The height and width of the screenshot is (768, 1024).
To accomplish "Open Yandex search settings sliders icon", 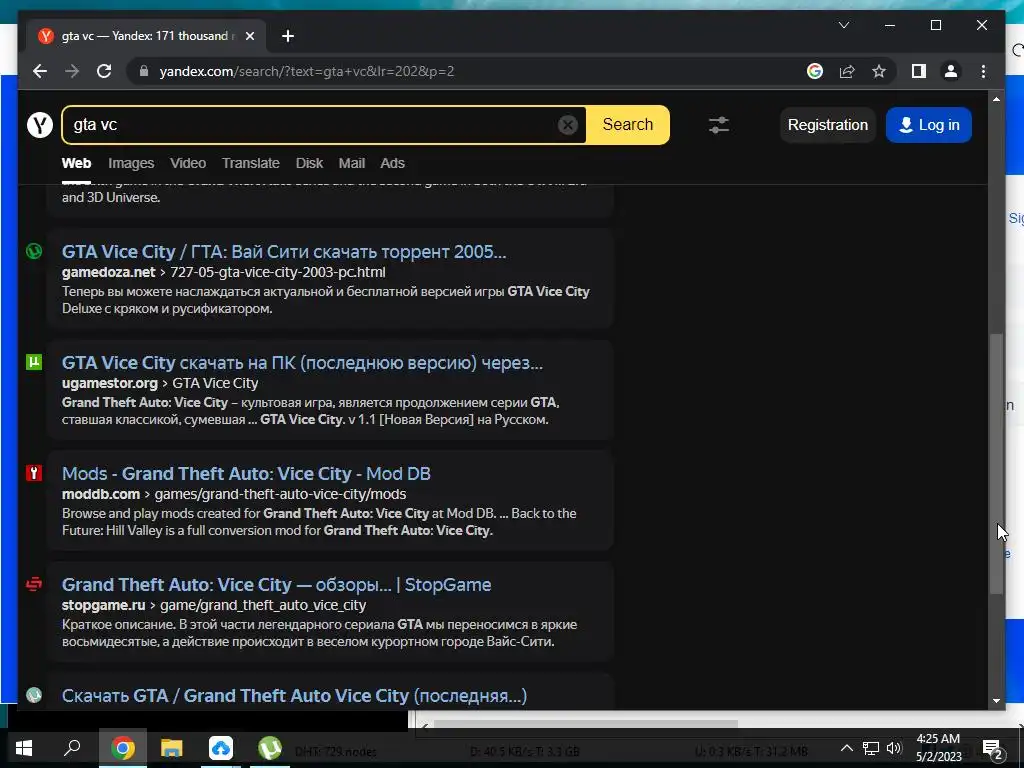I will [x=719, y=125].
